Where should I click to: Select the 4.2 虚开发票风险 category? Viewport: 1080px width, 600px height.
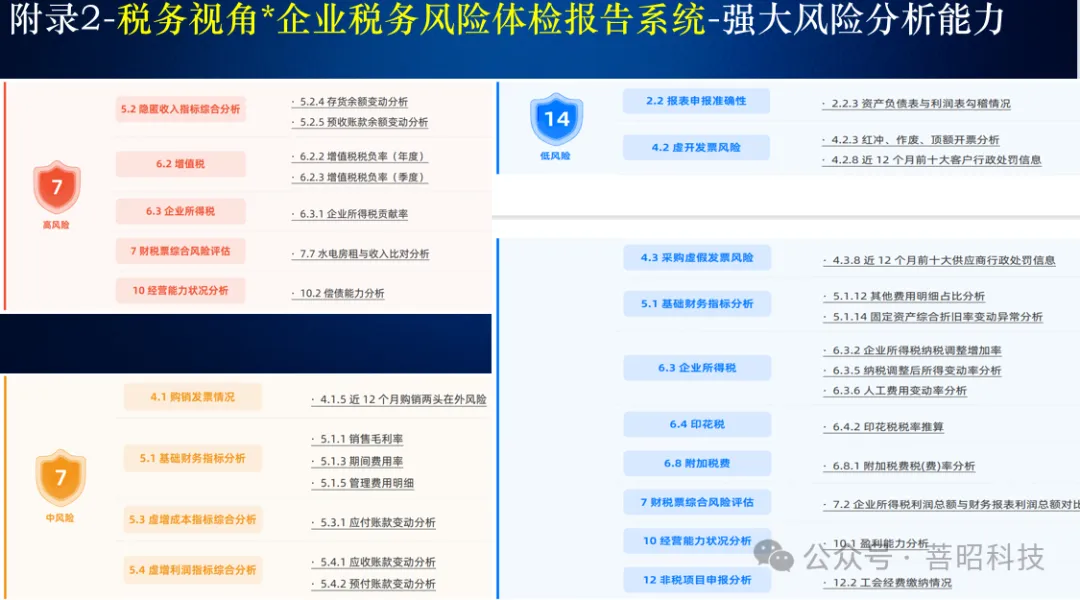(x=695, y=146)
